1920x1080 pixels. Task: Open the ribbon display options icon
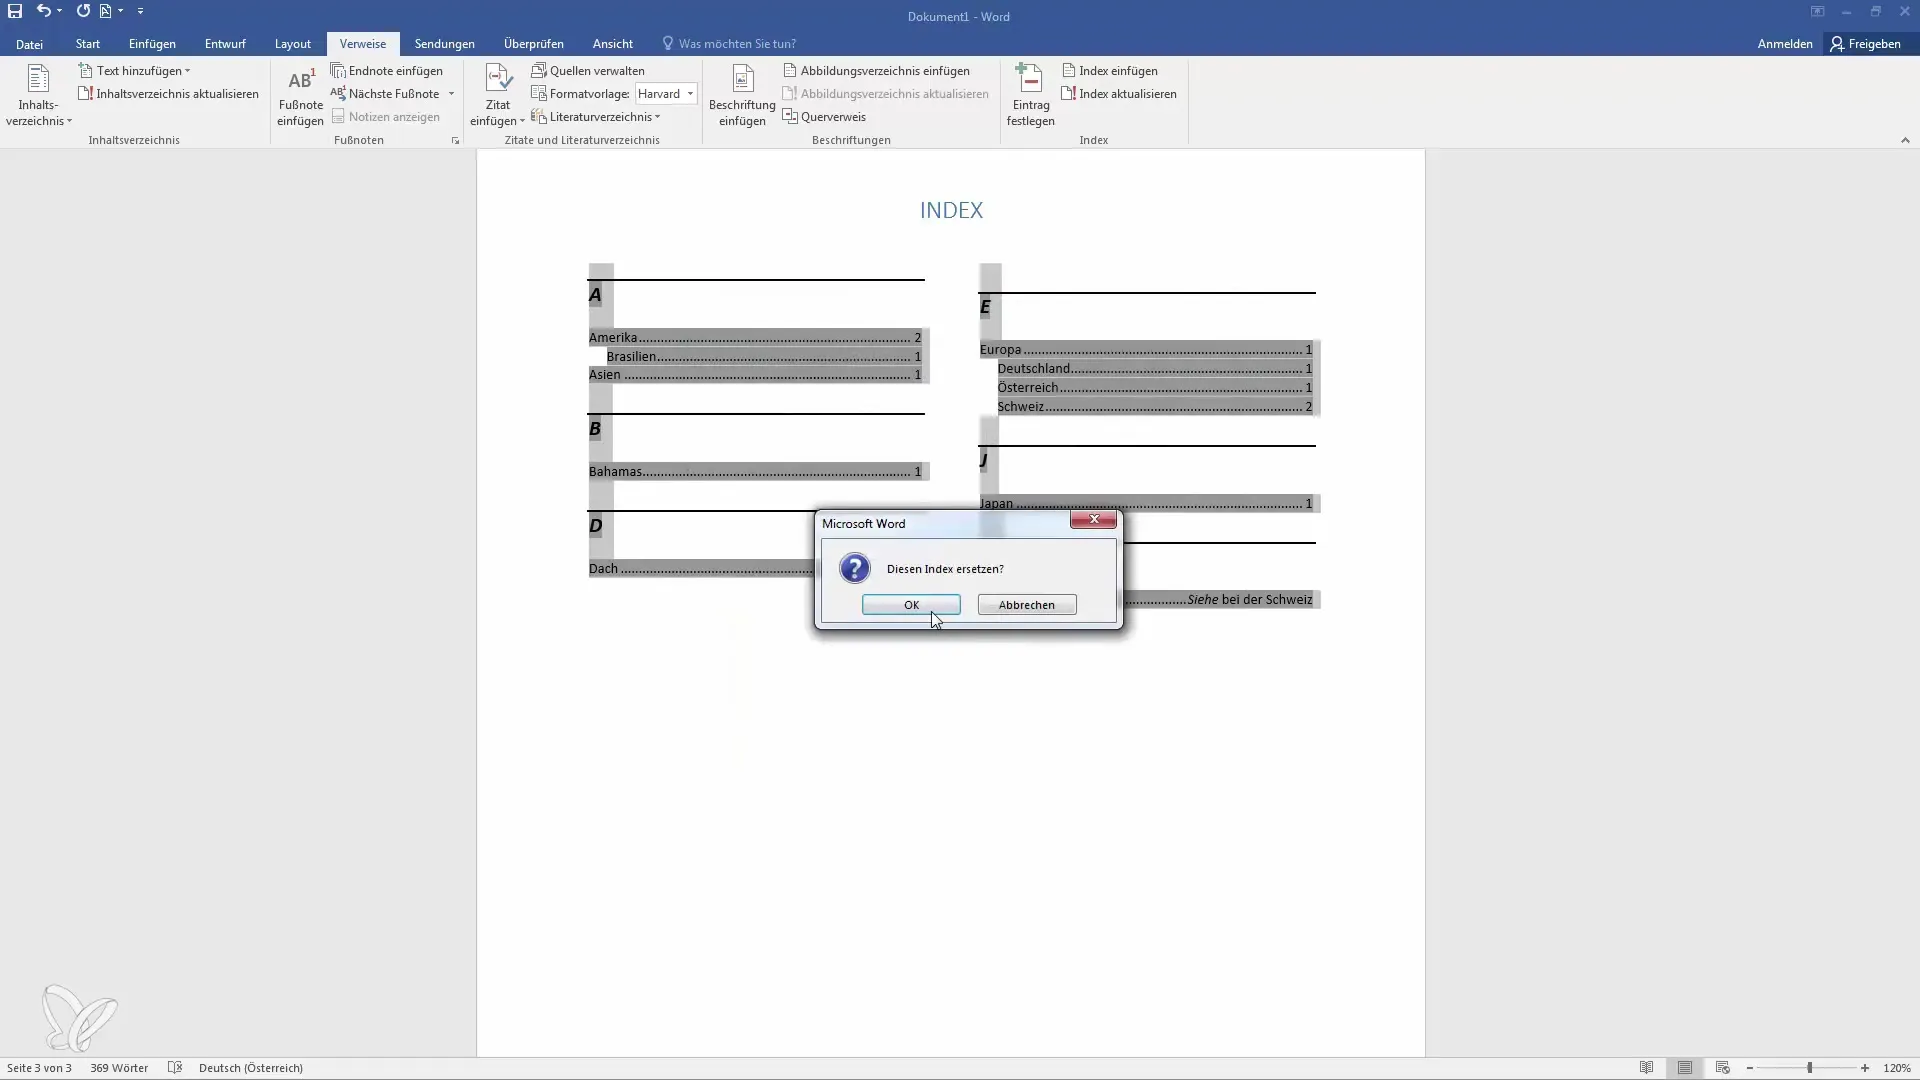1817,11
